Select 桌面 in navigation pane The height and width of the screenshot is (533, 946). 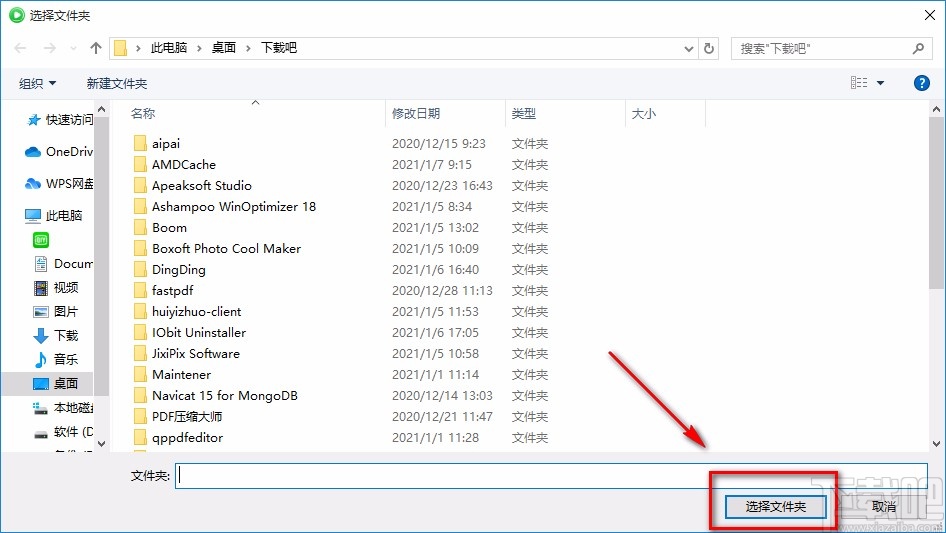(x=48, y=384)
